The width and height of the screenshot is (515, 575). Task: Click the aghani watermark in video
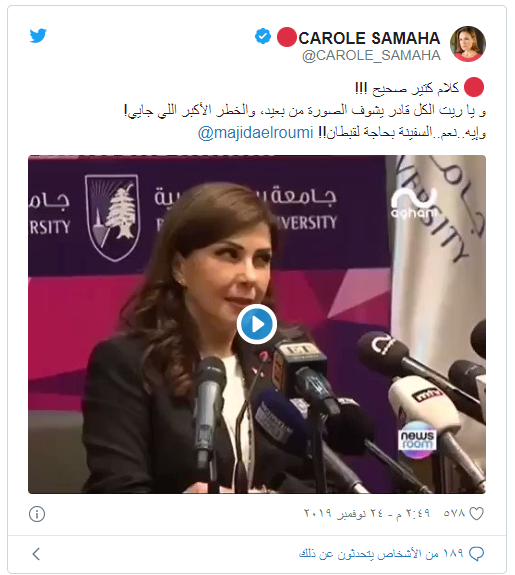click(414, 204)
